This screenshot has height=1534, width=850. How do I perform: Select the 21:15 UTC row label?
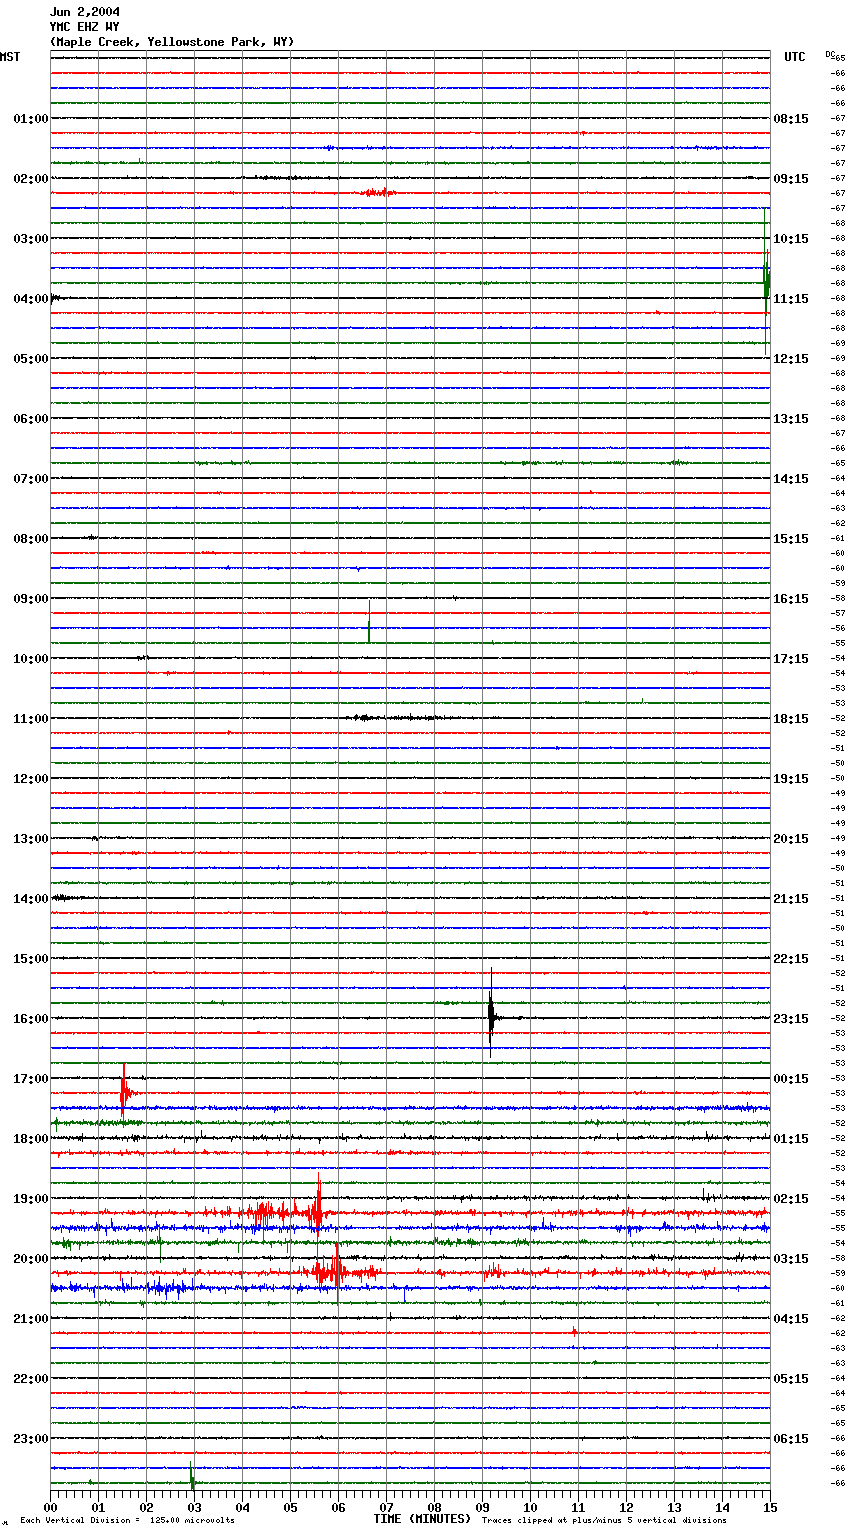coord(791,899)
